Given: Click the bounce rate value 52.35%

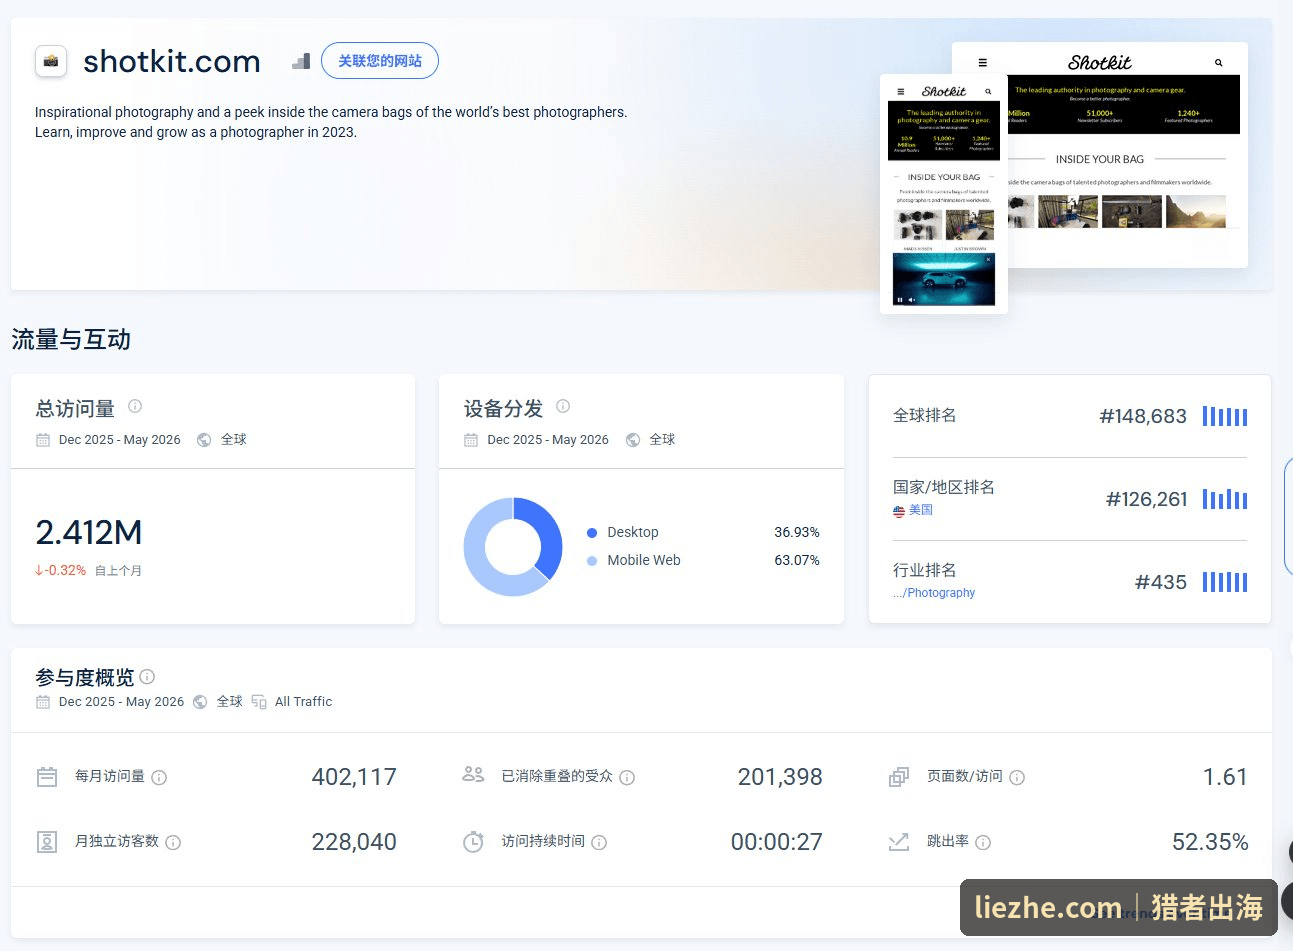Looking at the screenshot, I should (x=1210, y=842).
